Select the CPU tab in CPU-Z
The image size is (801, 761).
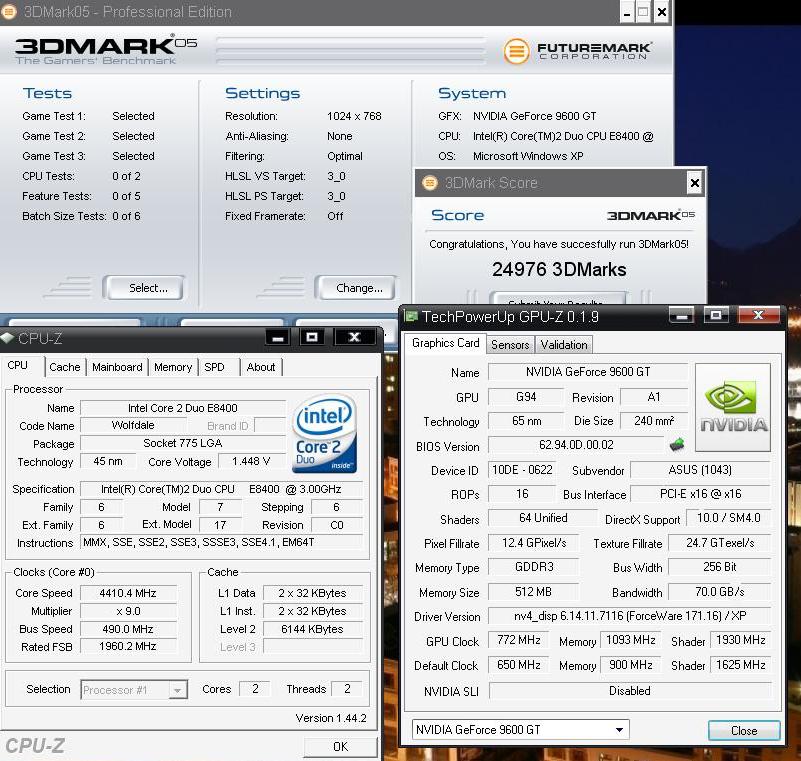17,366
